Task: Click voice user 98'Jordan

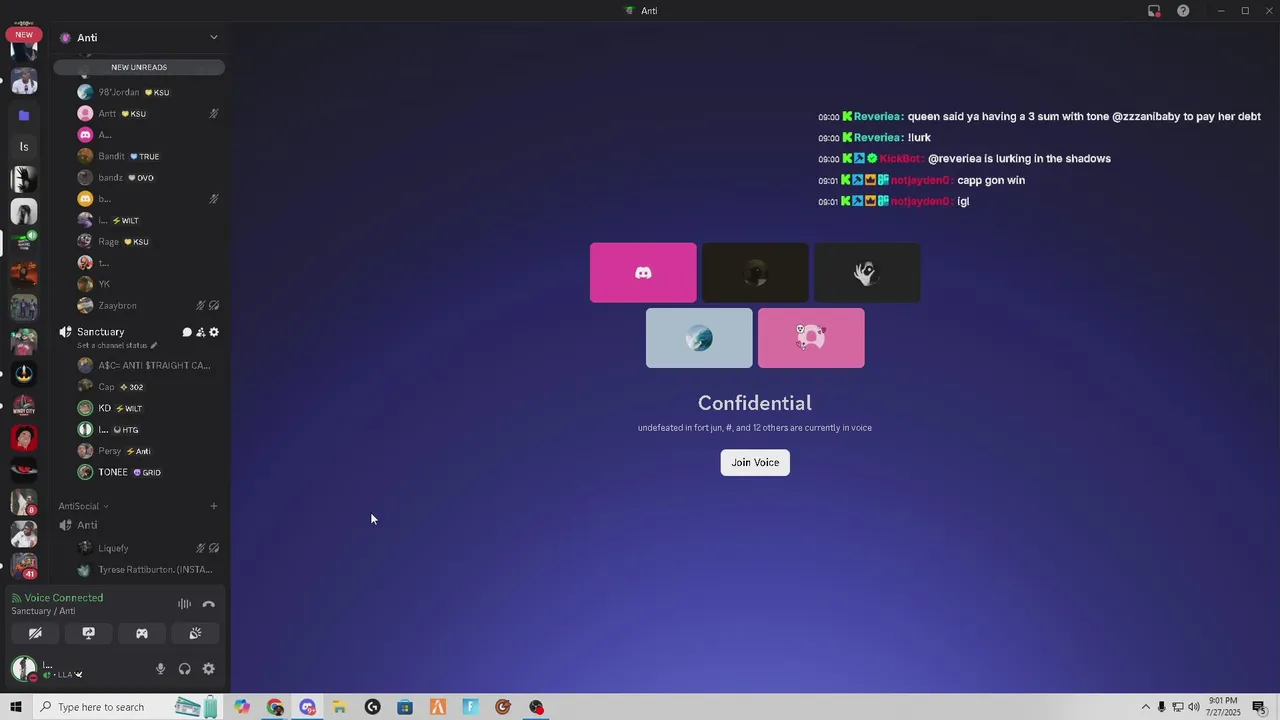Action: tap(150, 92)
